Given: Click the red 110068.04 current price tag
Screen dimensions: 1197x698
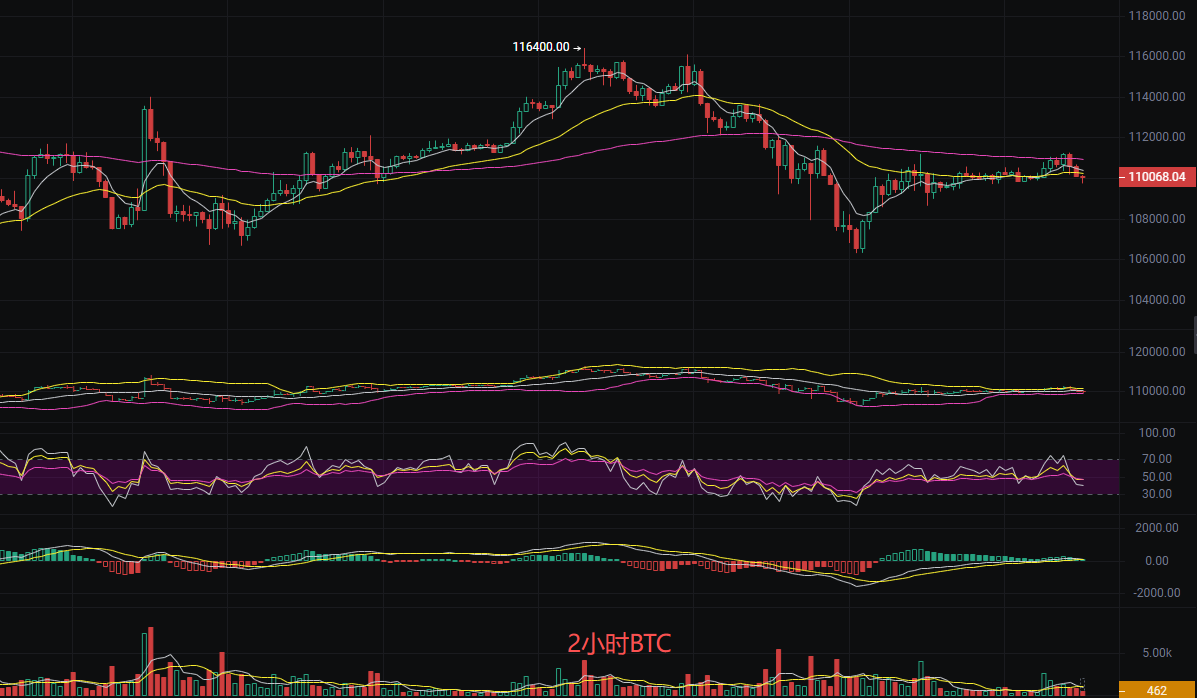Looking at the screenshot, I should [1156, 177].
